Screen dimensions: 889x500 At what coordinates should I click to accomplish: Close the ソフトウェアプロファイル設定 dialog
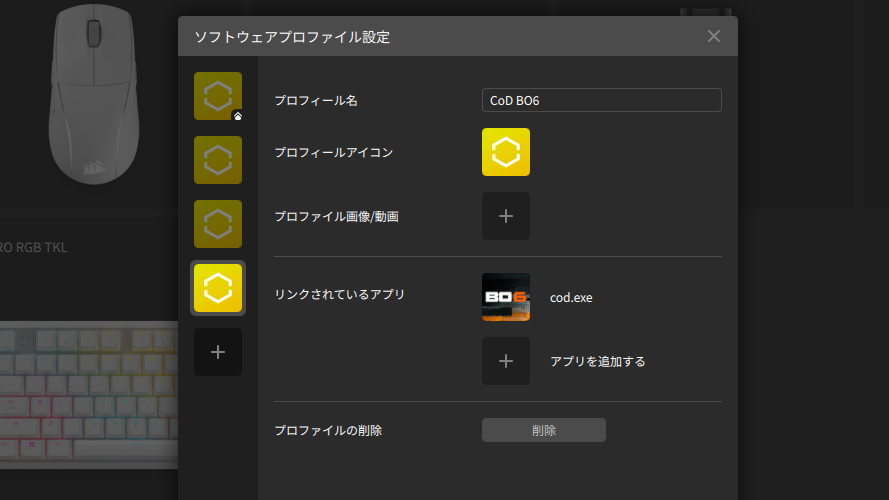[714, 36]
